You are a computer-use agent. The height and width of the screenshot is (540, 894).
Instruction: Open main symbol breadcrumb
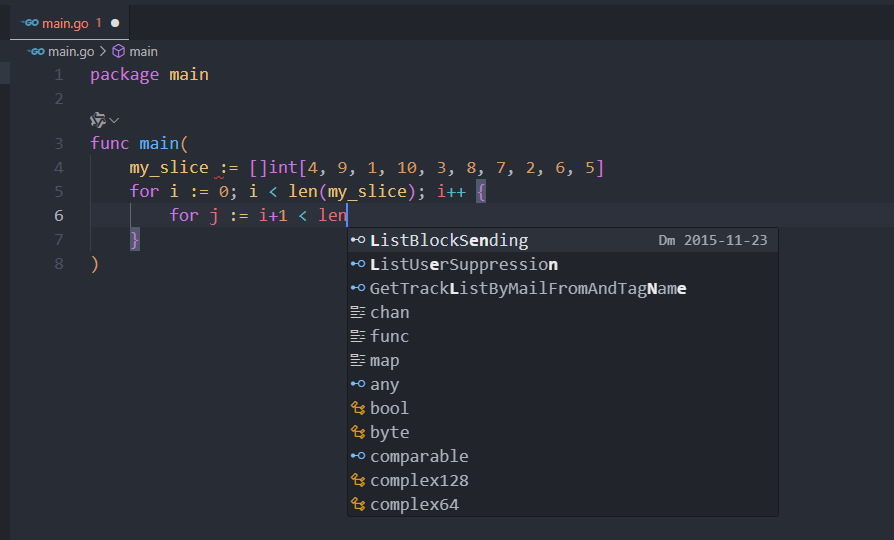pyautogui.click(x=143, y=51)
